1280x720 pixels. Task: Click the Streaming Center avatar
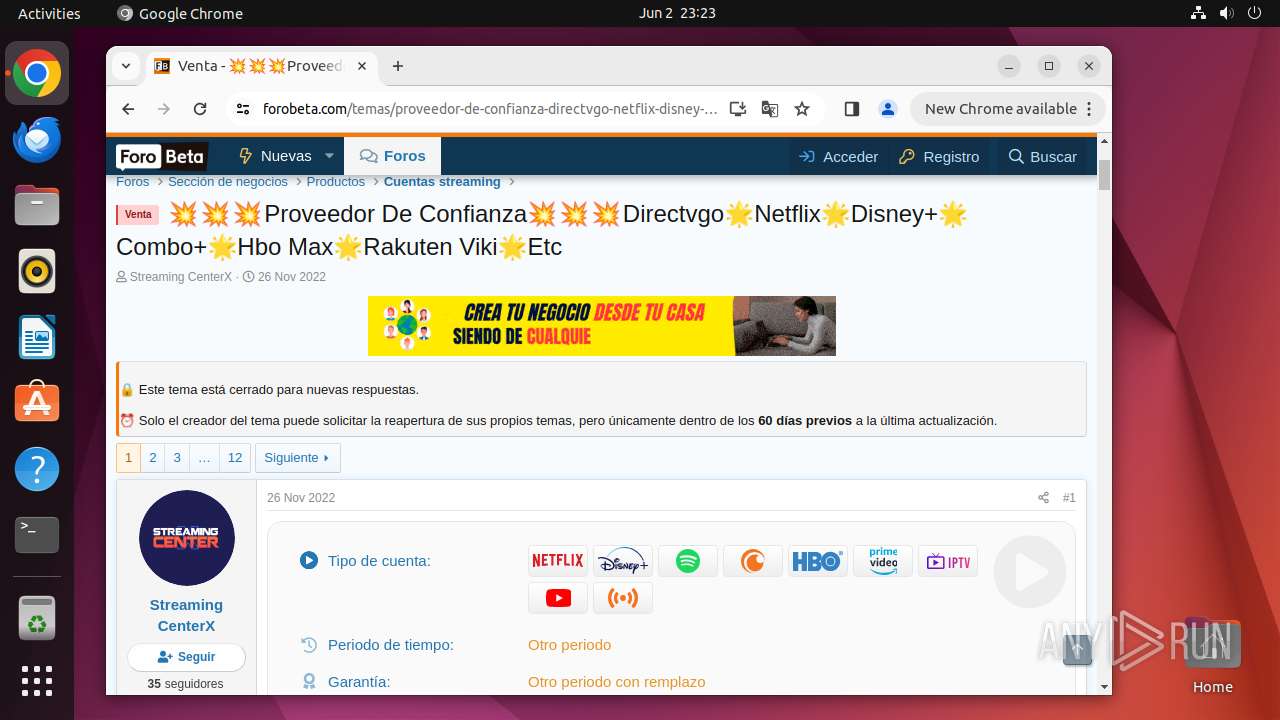pos(187,538)
